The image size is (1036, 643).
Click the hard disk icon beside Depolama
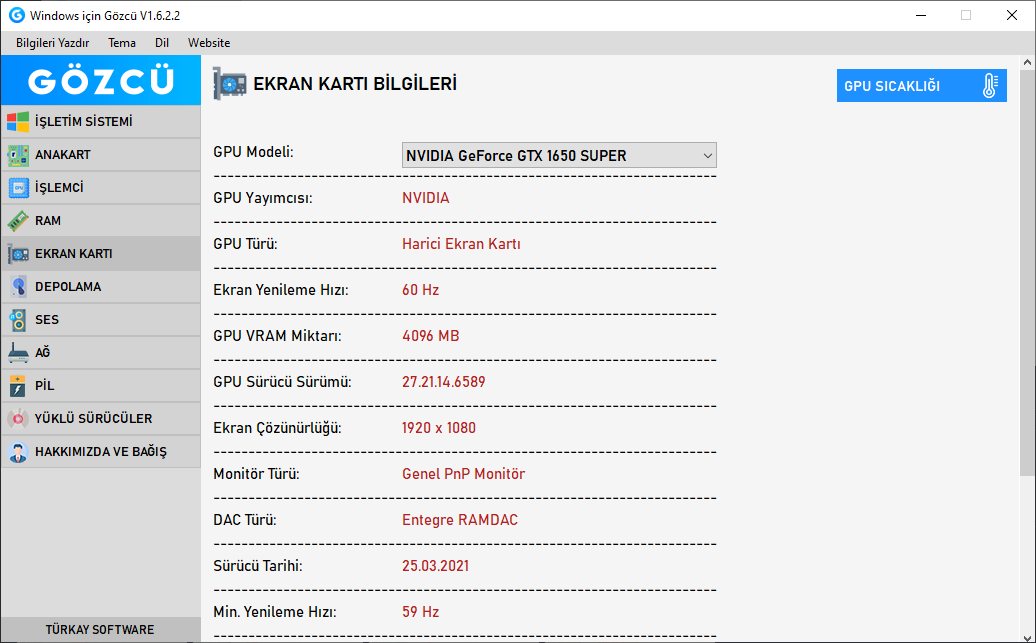pos(18,287)
